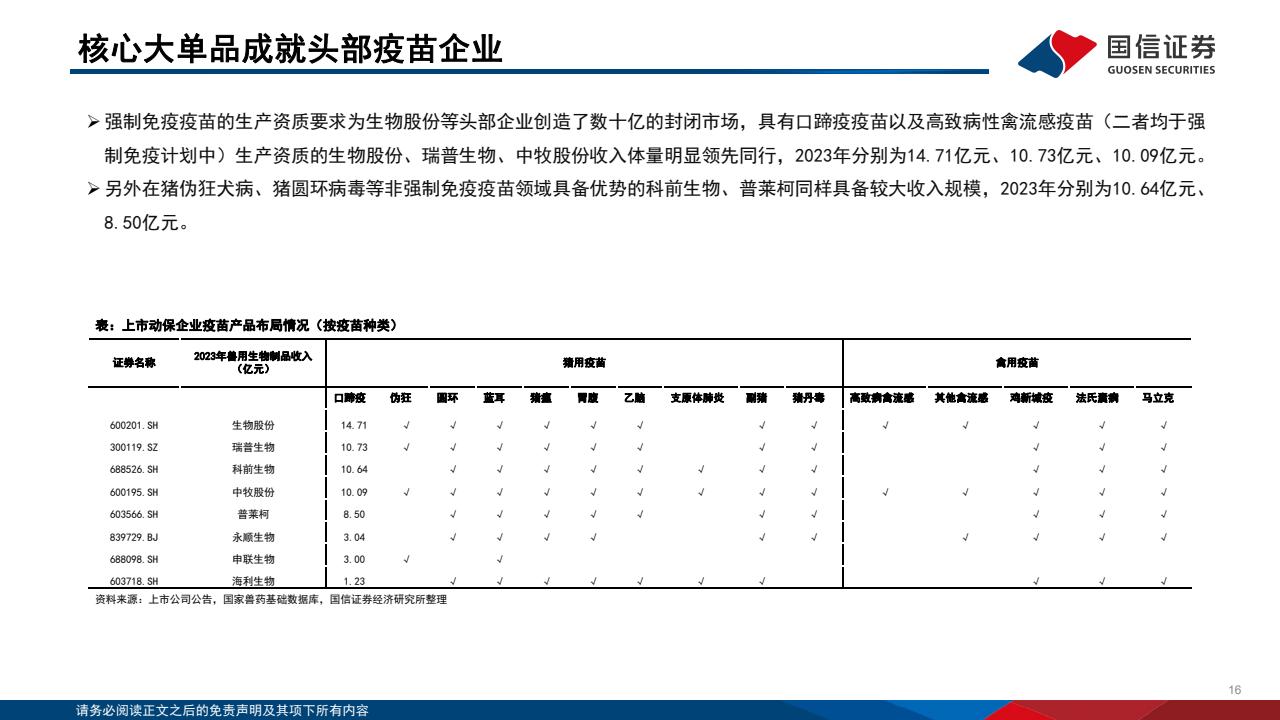The image size is (1280, 720).
Task: Select stock code 603718.SH
Action: click(x=134, y=581)
